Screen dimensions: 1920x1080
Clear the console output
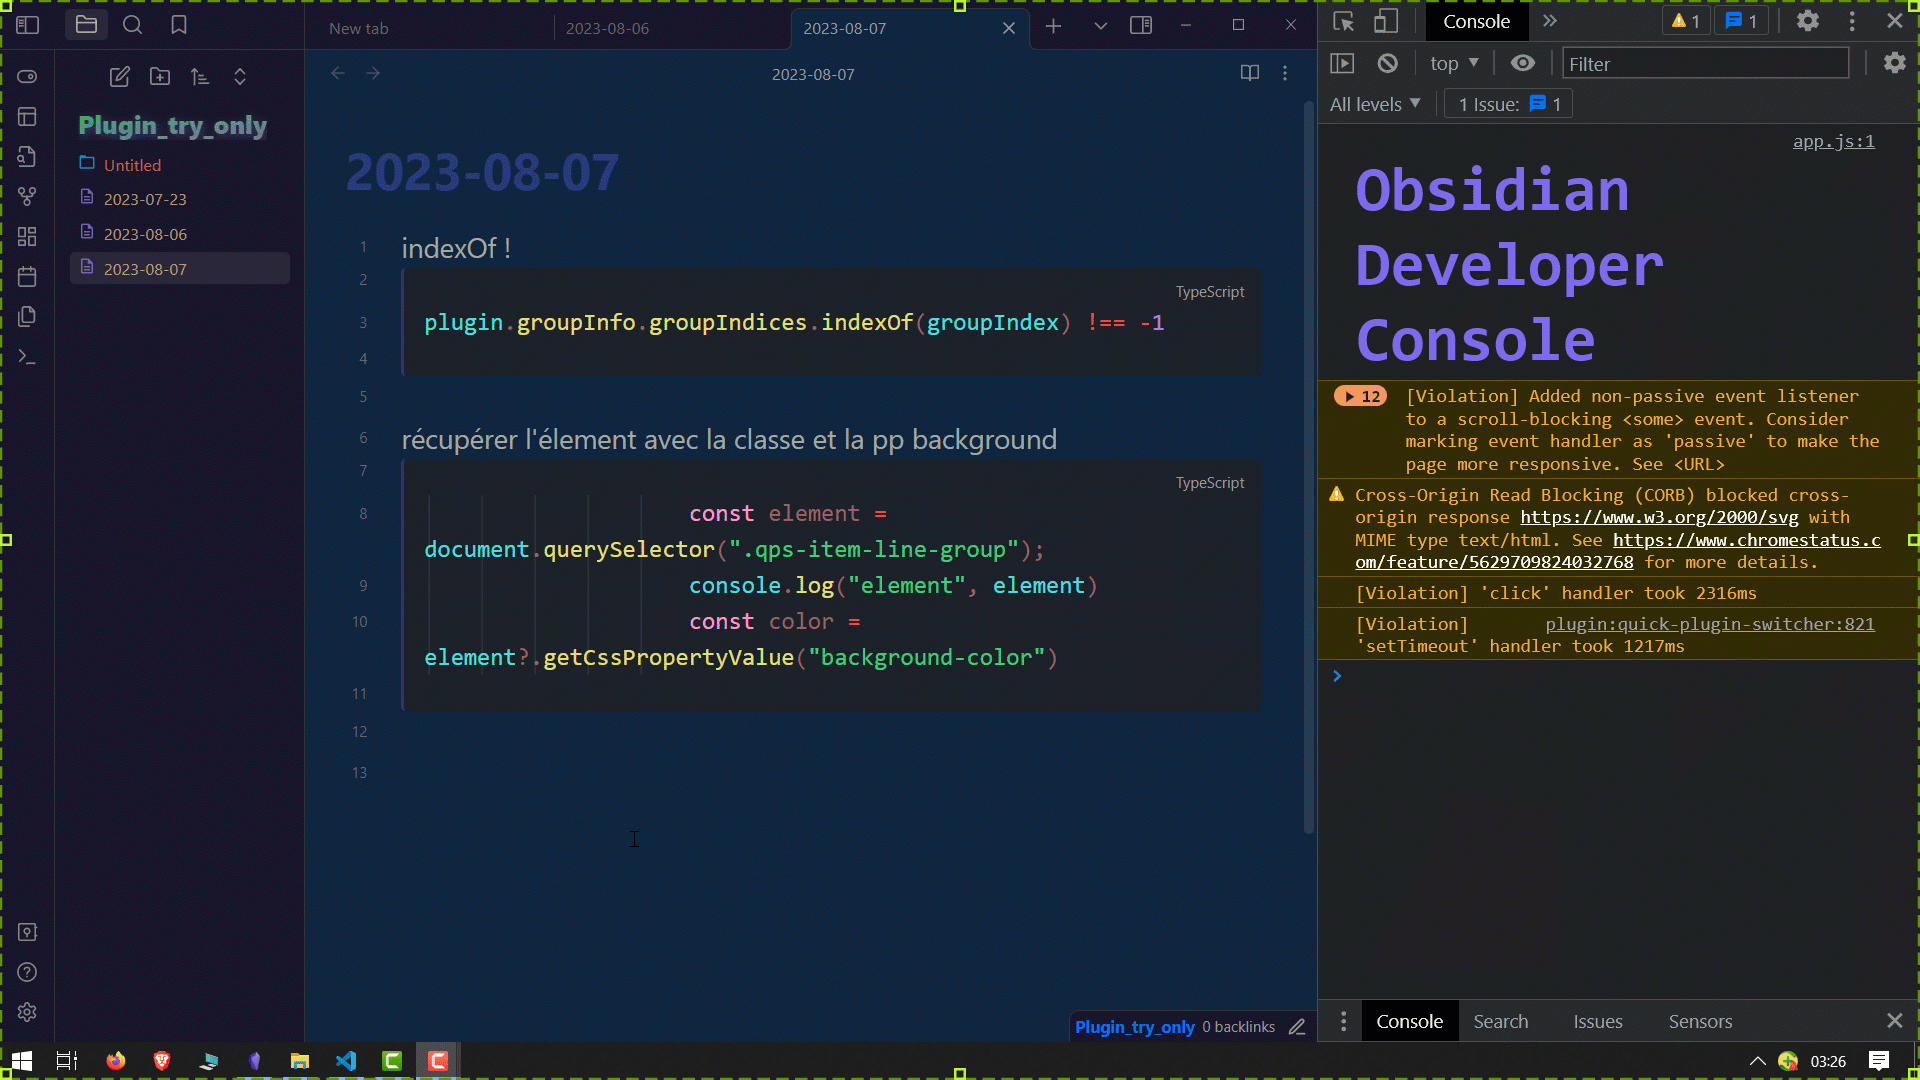tap(1387, 63)
